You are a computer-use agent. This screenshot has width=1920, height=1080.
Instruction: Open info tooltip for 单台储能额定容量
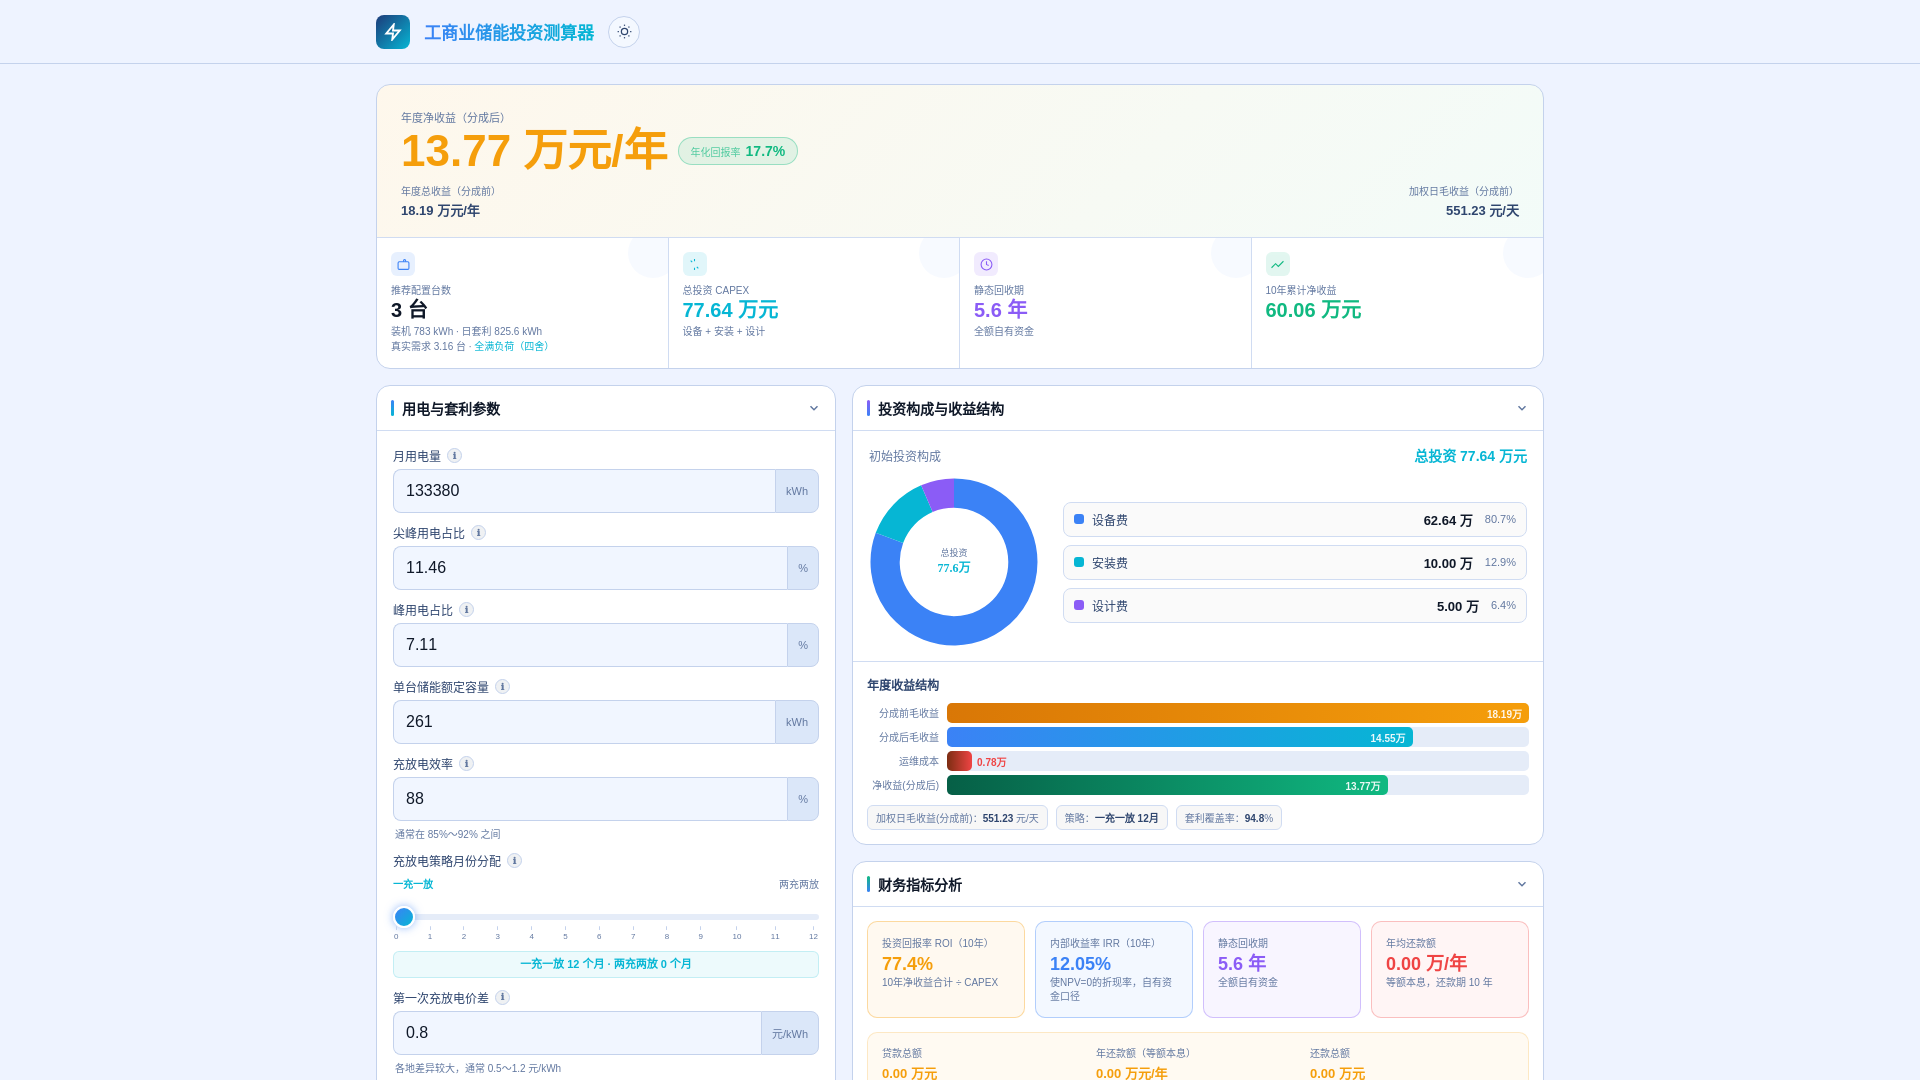pos(502,687)
